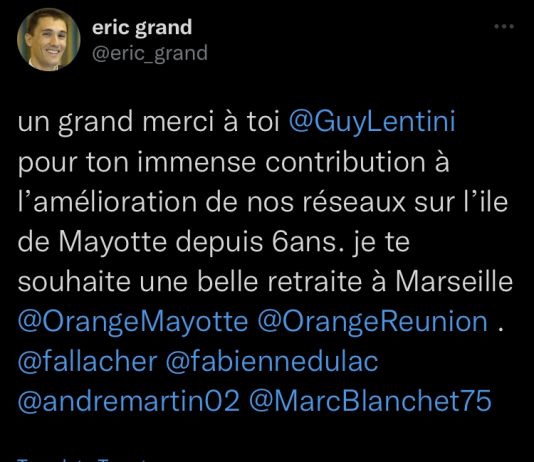Click the phrase "un grand merci"

pyautogui.click(x=116, y=122)
